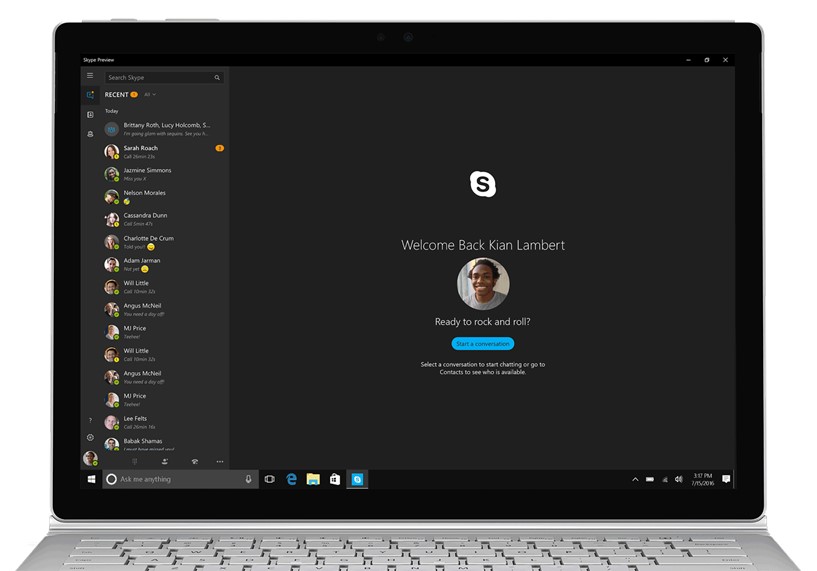
Task: Click the Skype logo in welcome pane
Action: [x=483, y=184]
